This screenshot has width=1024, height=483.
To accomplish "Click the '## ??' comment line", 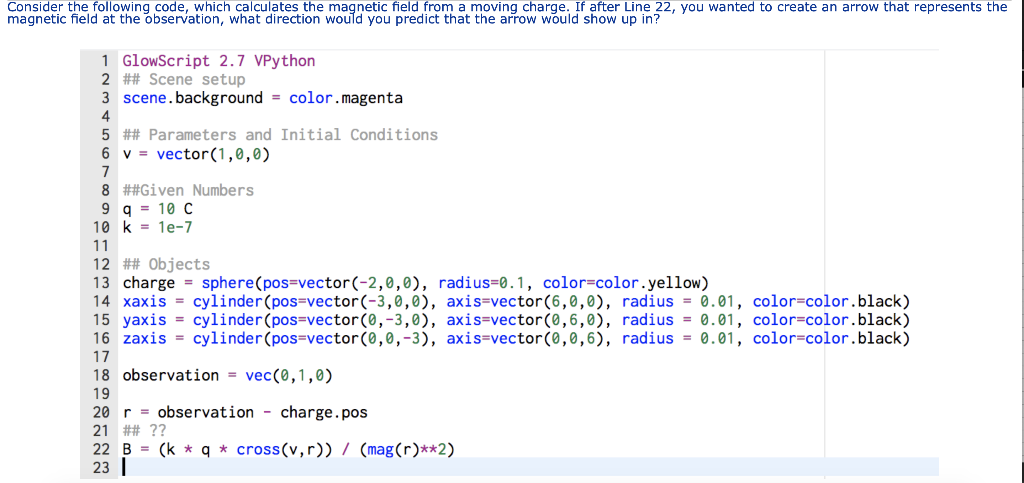I will (144, 431).
